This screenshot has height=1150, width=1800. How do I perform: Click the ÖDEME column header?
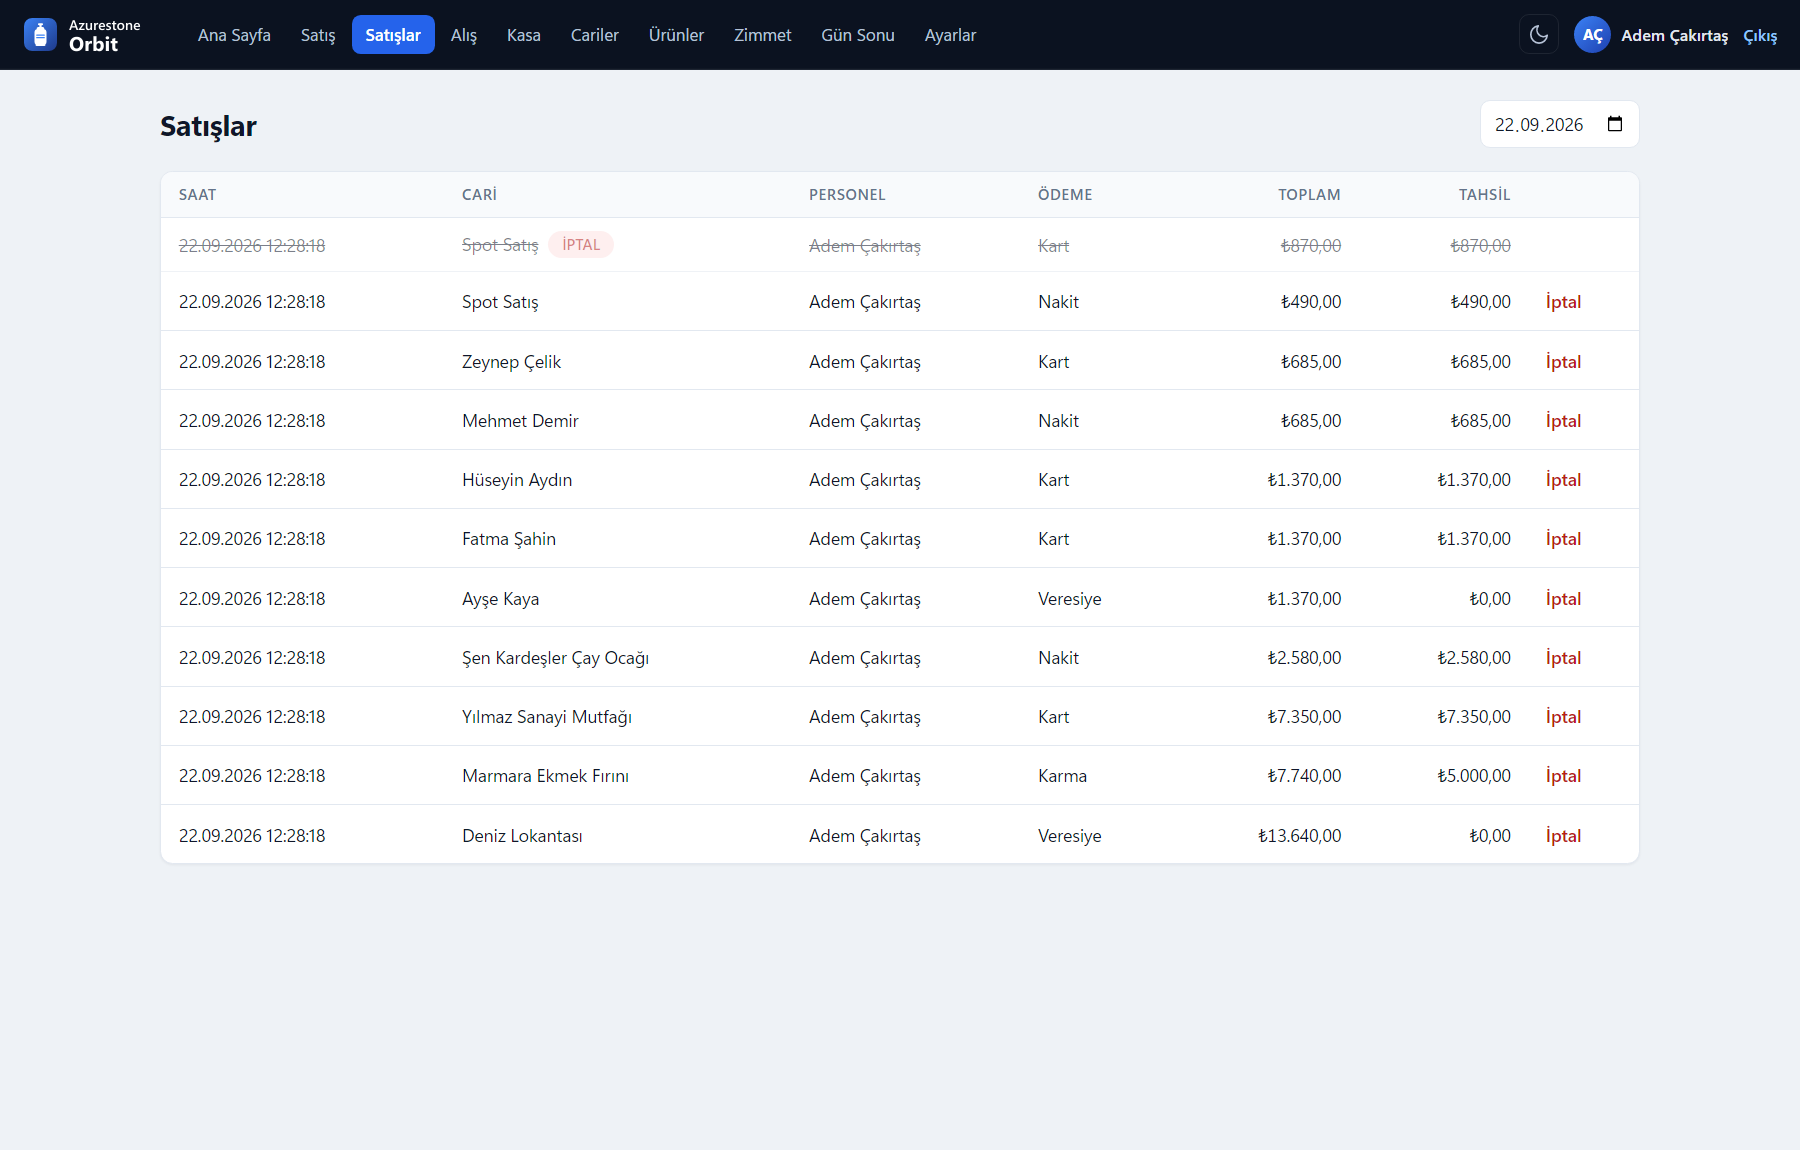point(1065,195)
